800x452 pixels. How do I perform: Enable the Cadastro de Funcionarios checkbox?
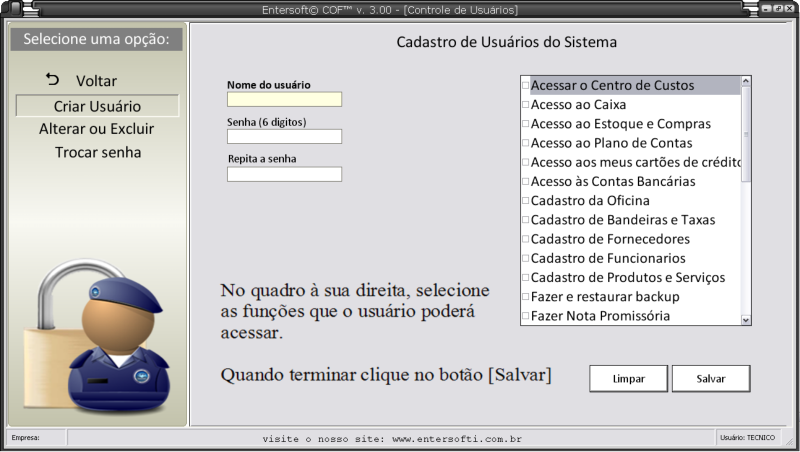pyautogui.click(x=526, y=258)
